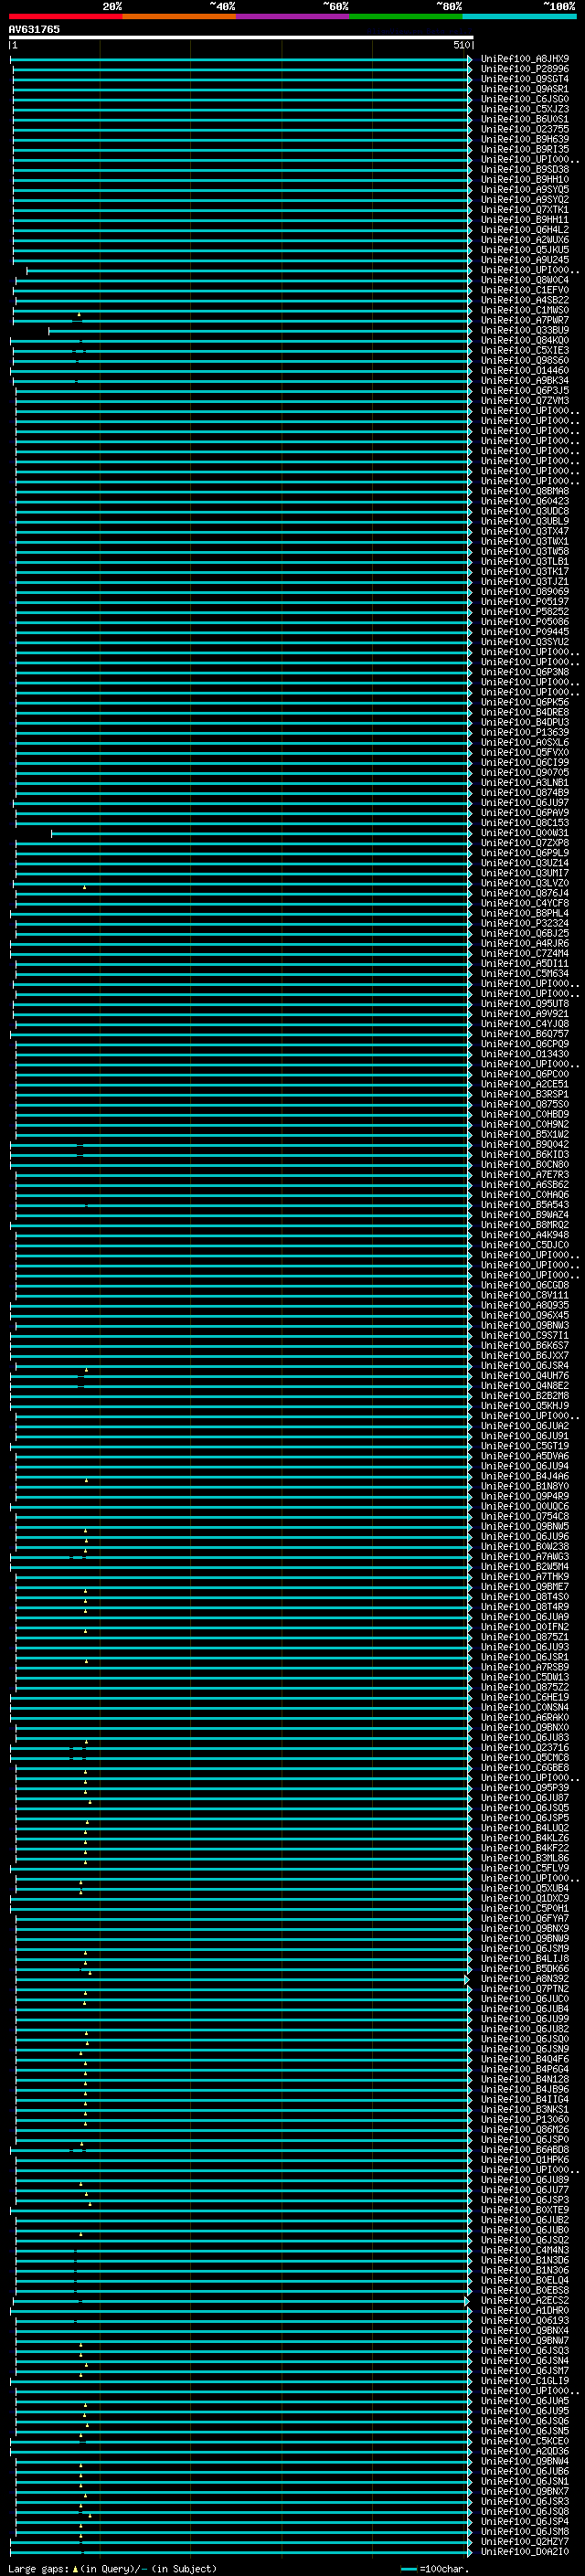
Task: Open hit UniRef100_A8JHX9
Action: point(525,59)
